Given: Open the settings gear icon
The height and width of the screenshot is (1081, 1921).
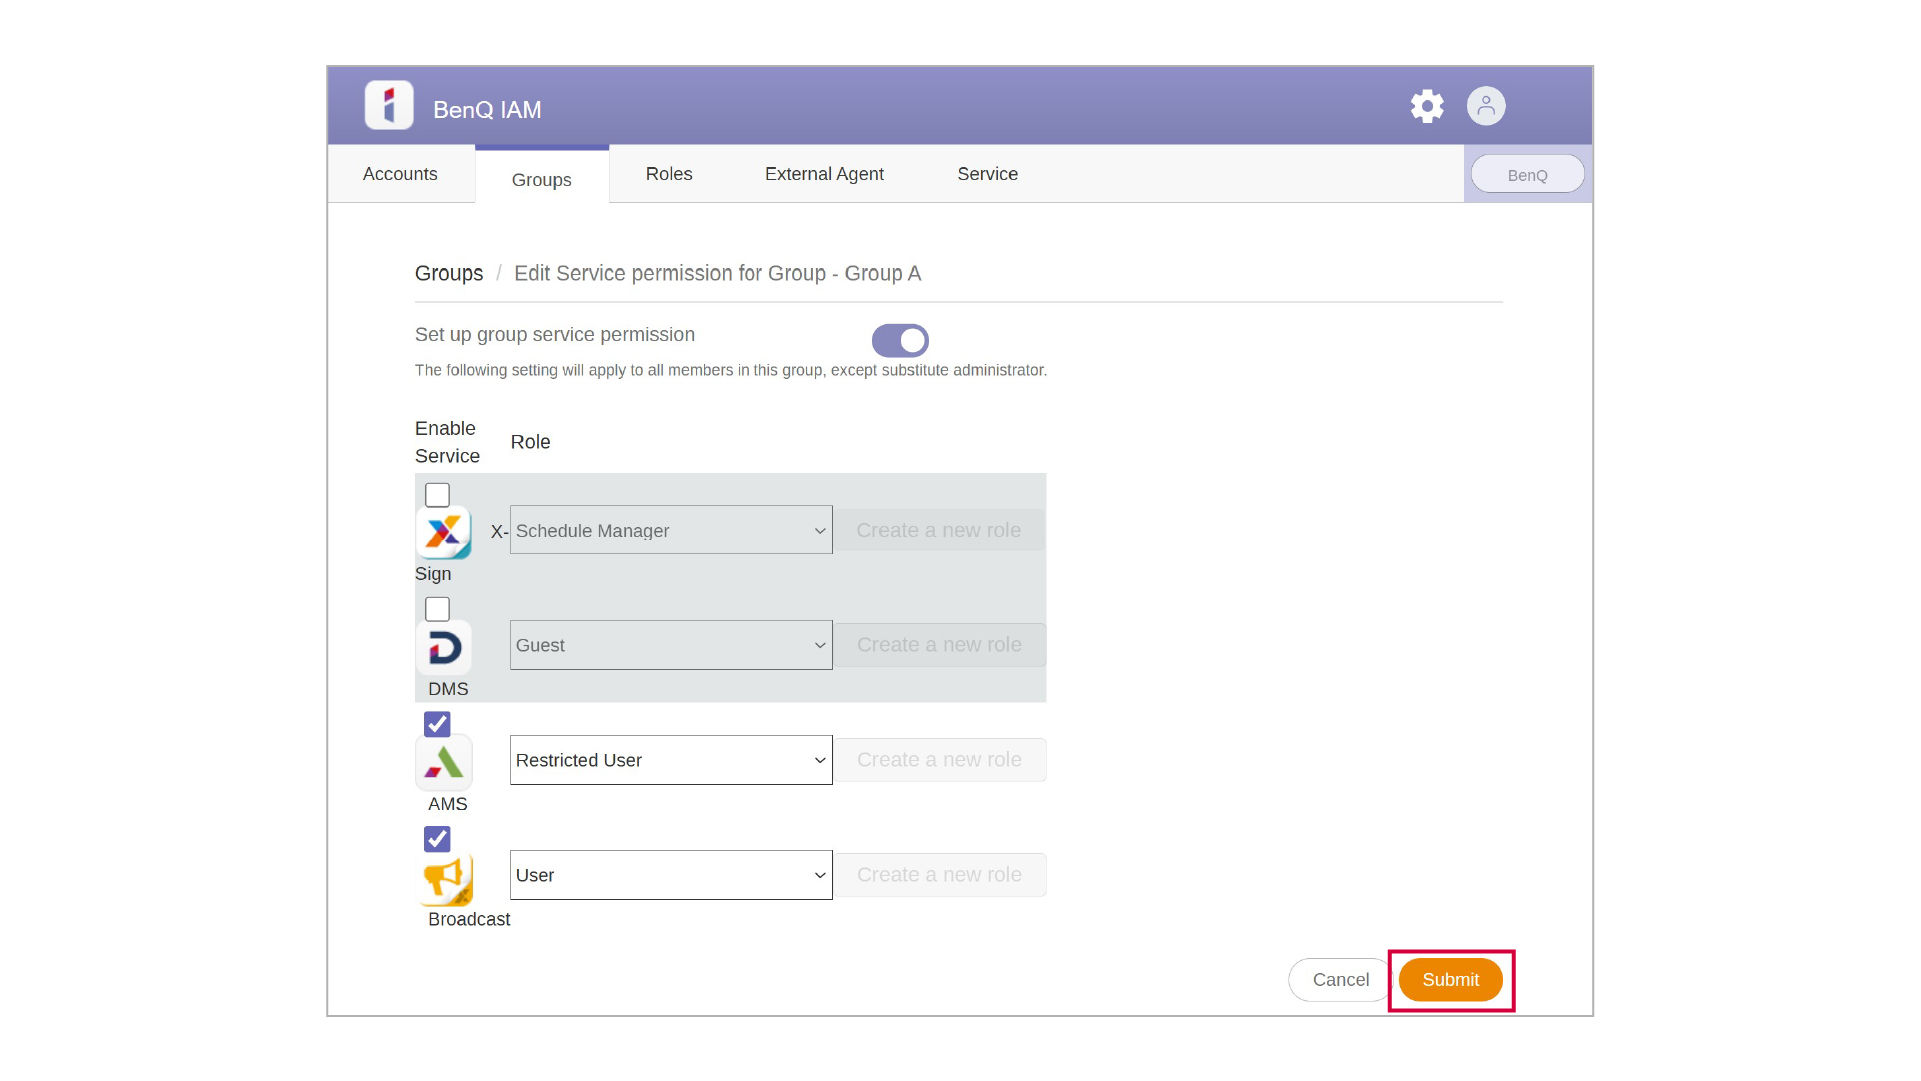Looking at the screenshot, I should pos(1427,106).
